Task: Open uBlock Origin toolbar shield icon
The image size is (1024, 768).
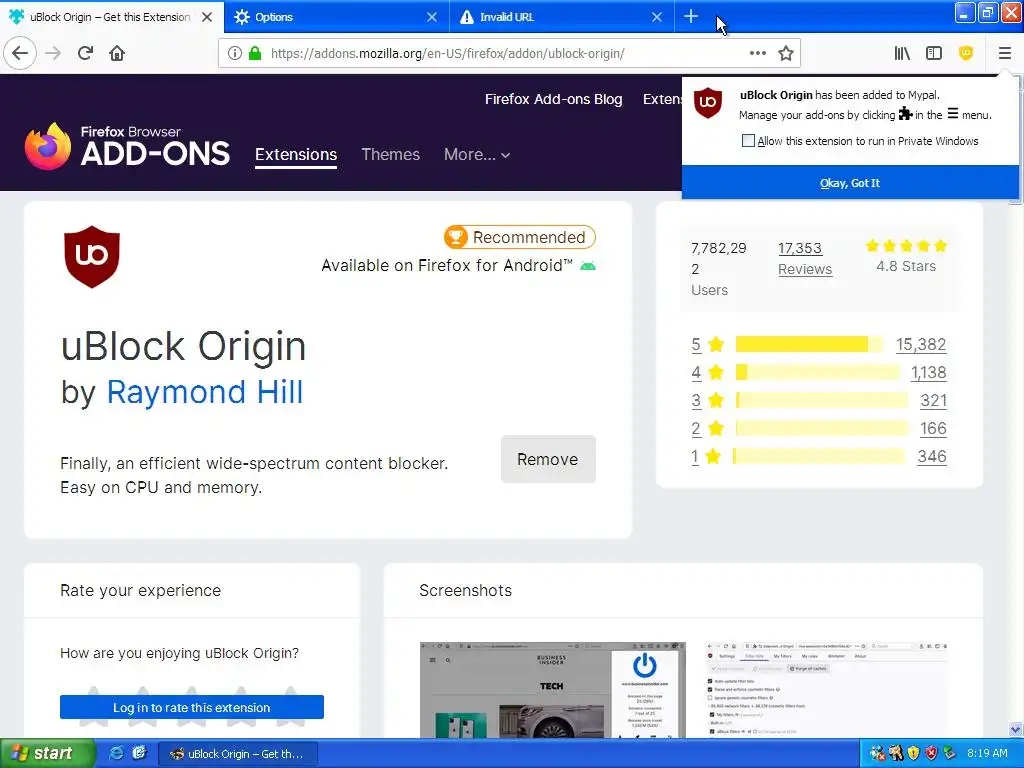Action: coord(966,53)
